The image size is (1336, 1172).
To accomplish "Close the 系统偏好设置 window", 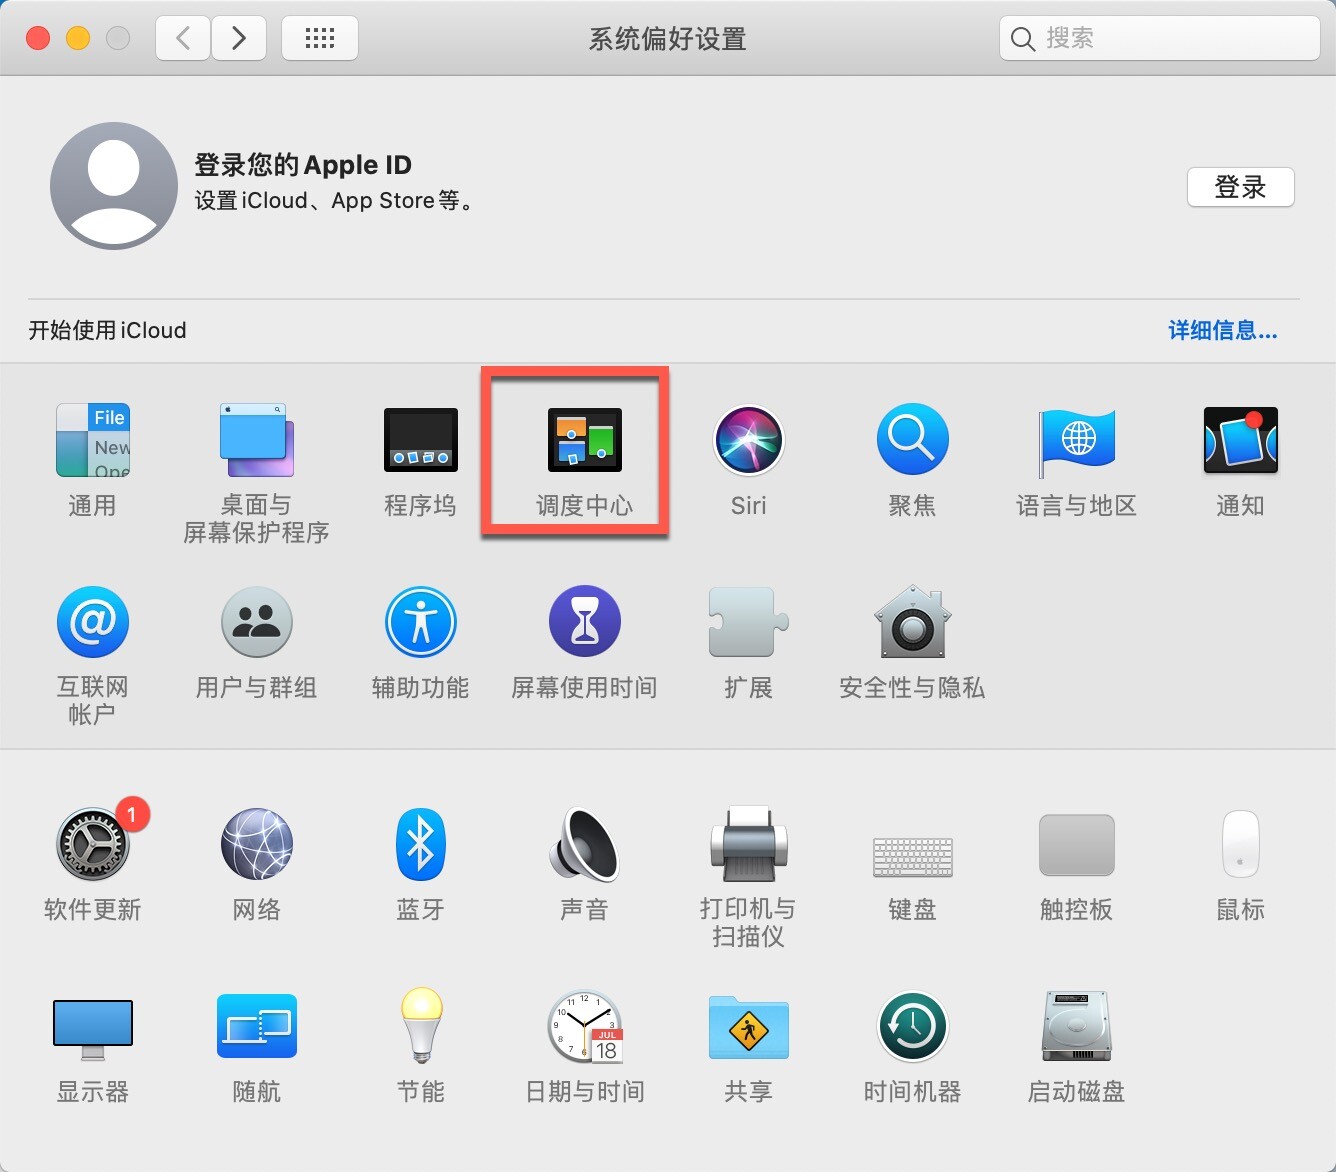I will (38, 39).
